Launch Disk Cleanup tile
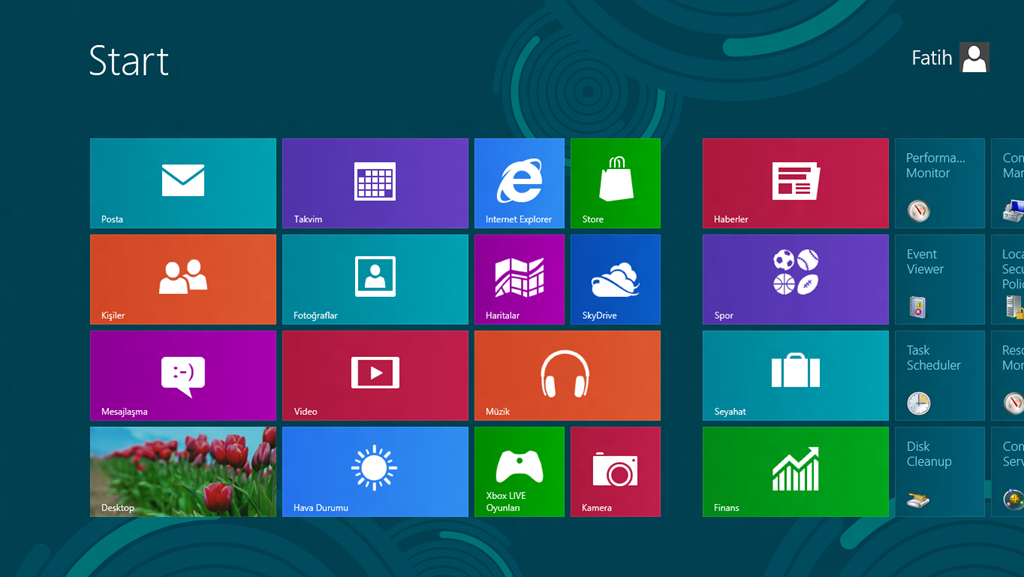The width and height of the screenshot is (1024, 577). click(x=940, y=472)
